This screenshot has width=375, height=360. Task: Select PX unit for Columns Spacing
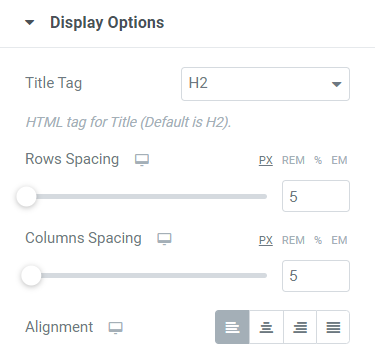pyautogui.click(x=266, y=240)
